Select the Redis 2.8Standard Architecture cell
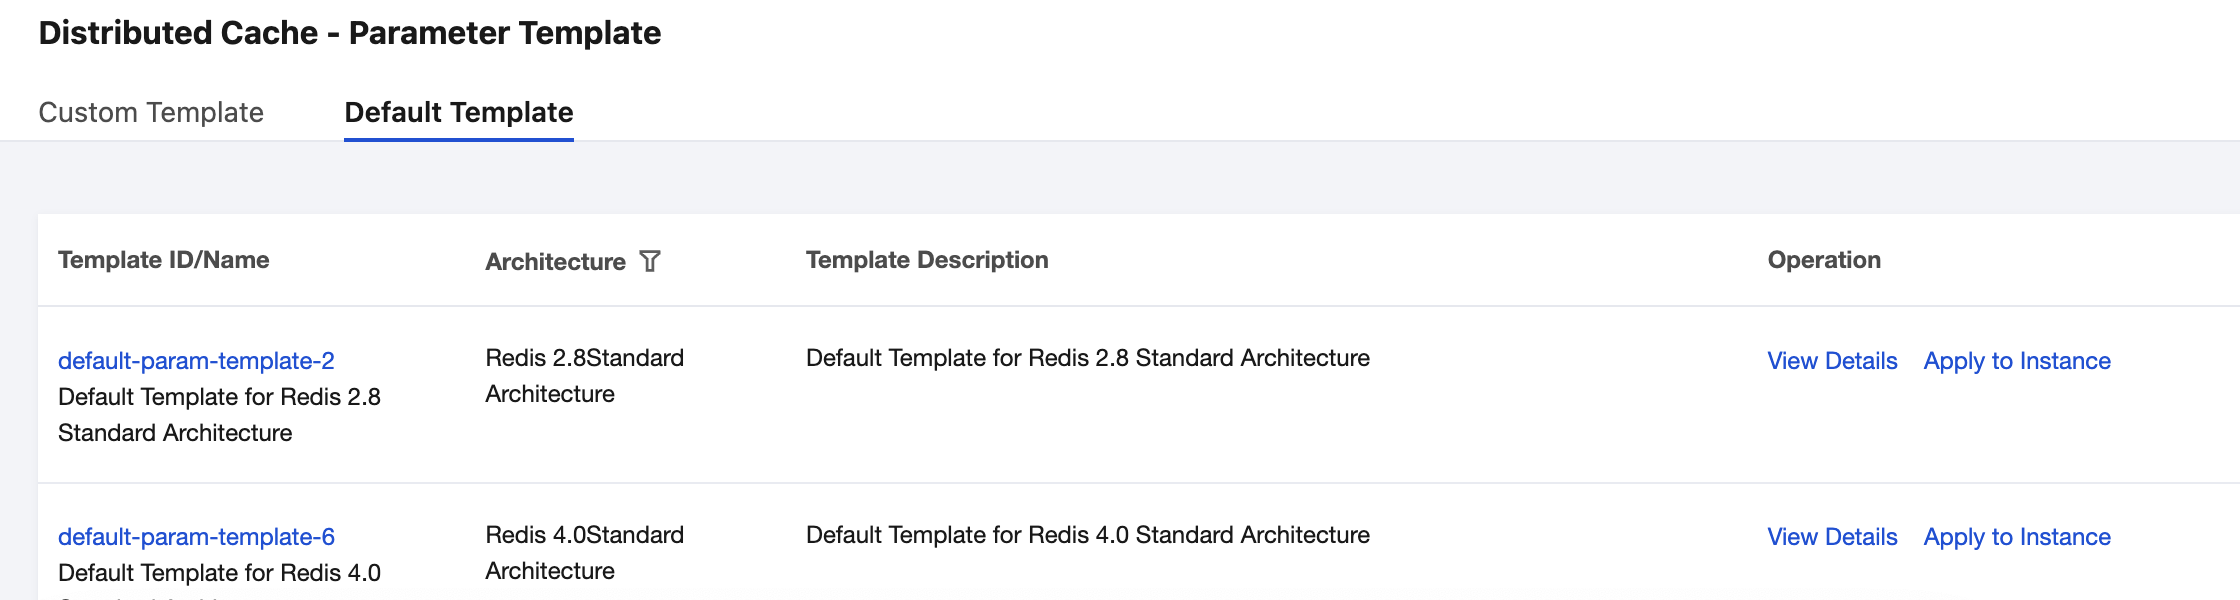 (x=584, y=376)
